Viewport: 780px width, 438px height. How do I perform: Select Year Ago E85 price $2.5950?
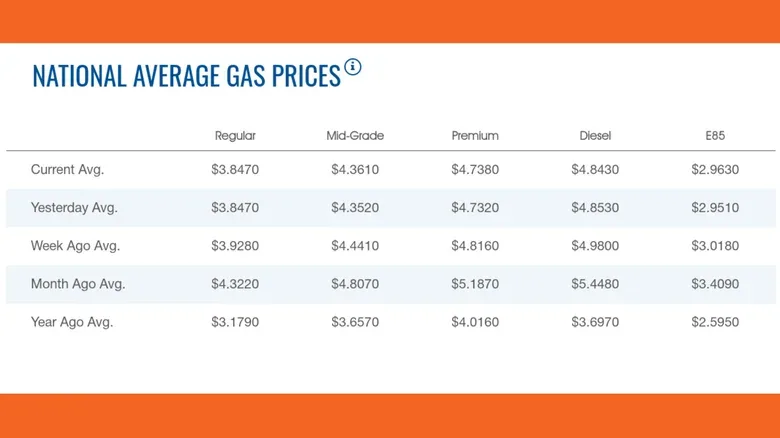715,322
